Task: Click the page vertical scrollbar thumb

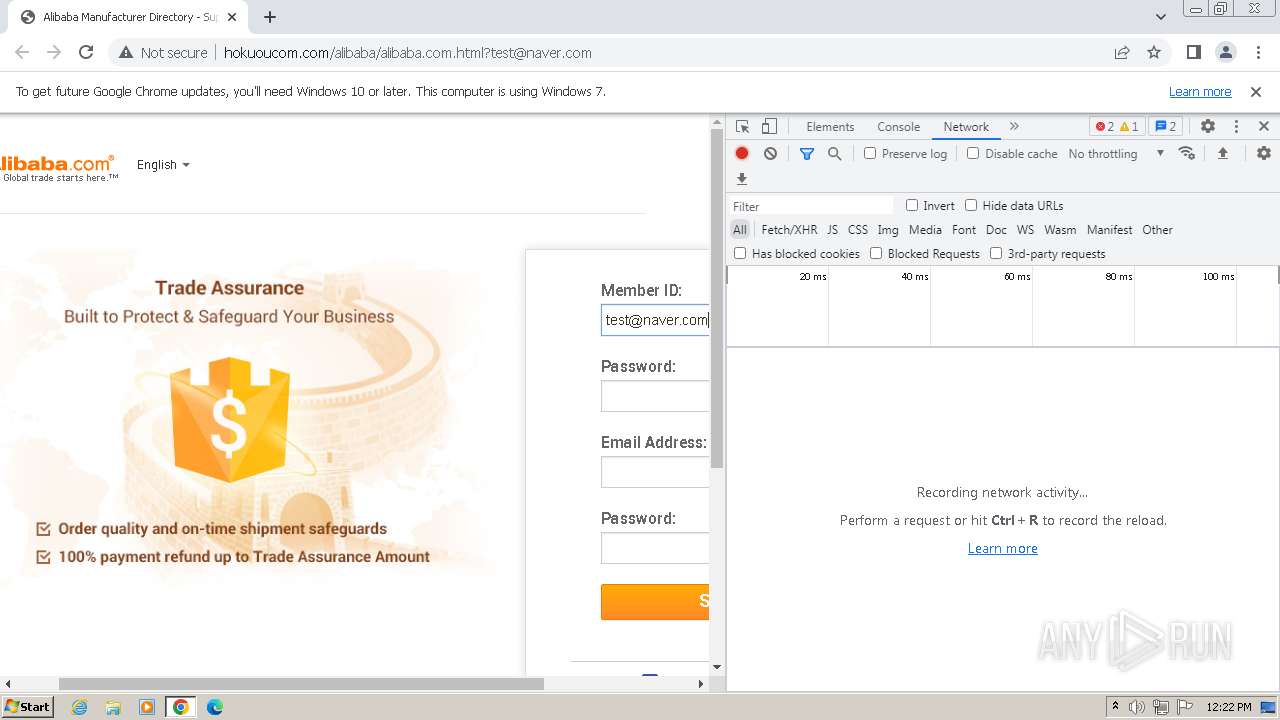Action: point(717,299)
